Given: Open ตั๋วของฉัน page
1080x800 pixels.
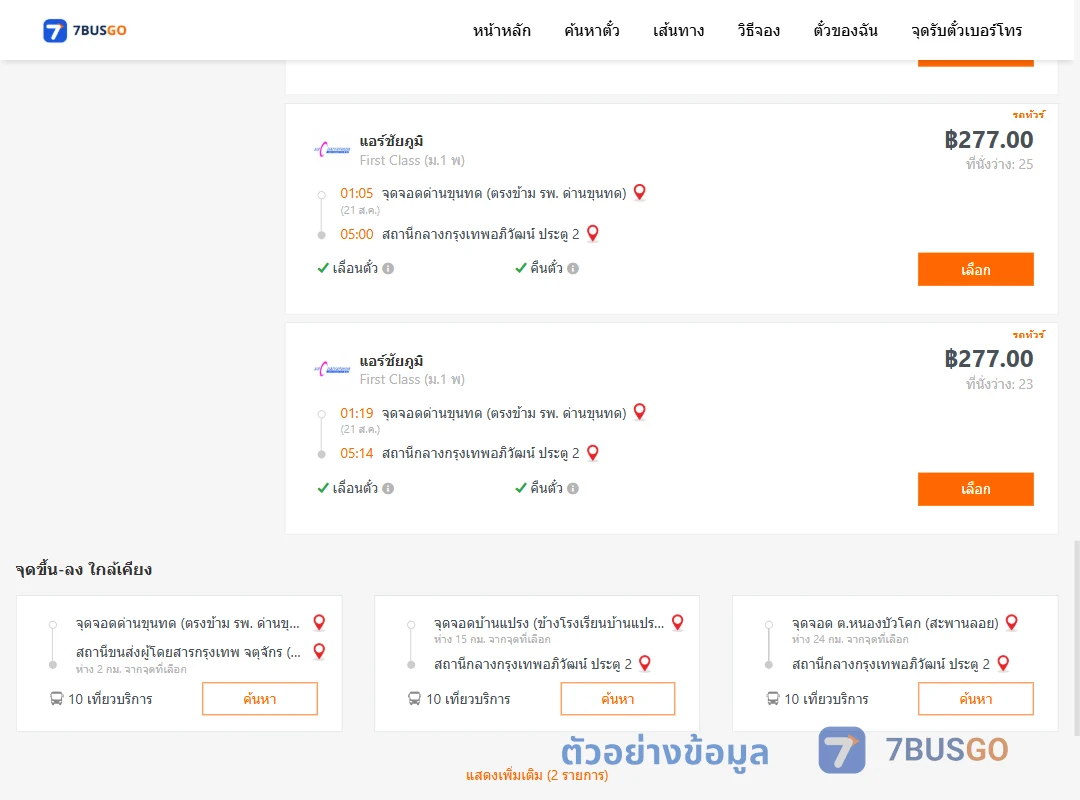Looking at the screenshot, I should point(845,30).
